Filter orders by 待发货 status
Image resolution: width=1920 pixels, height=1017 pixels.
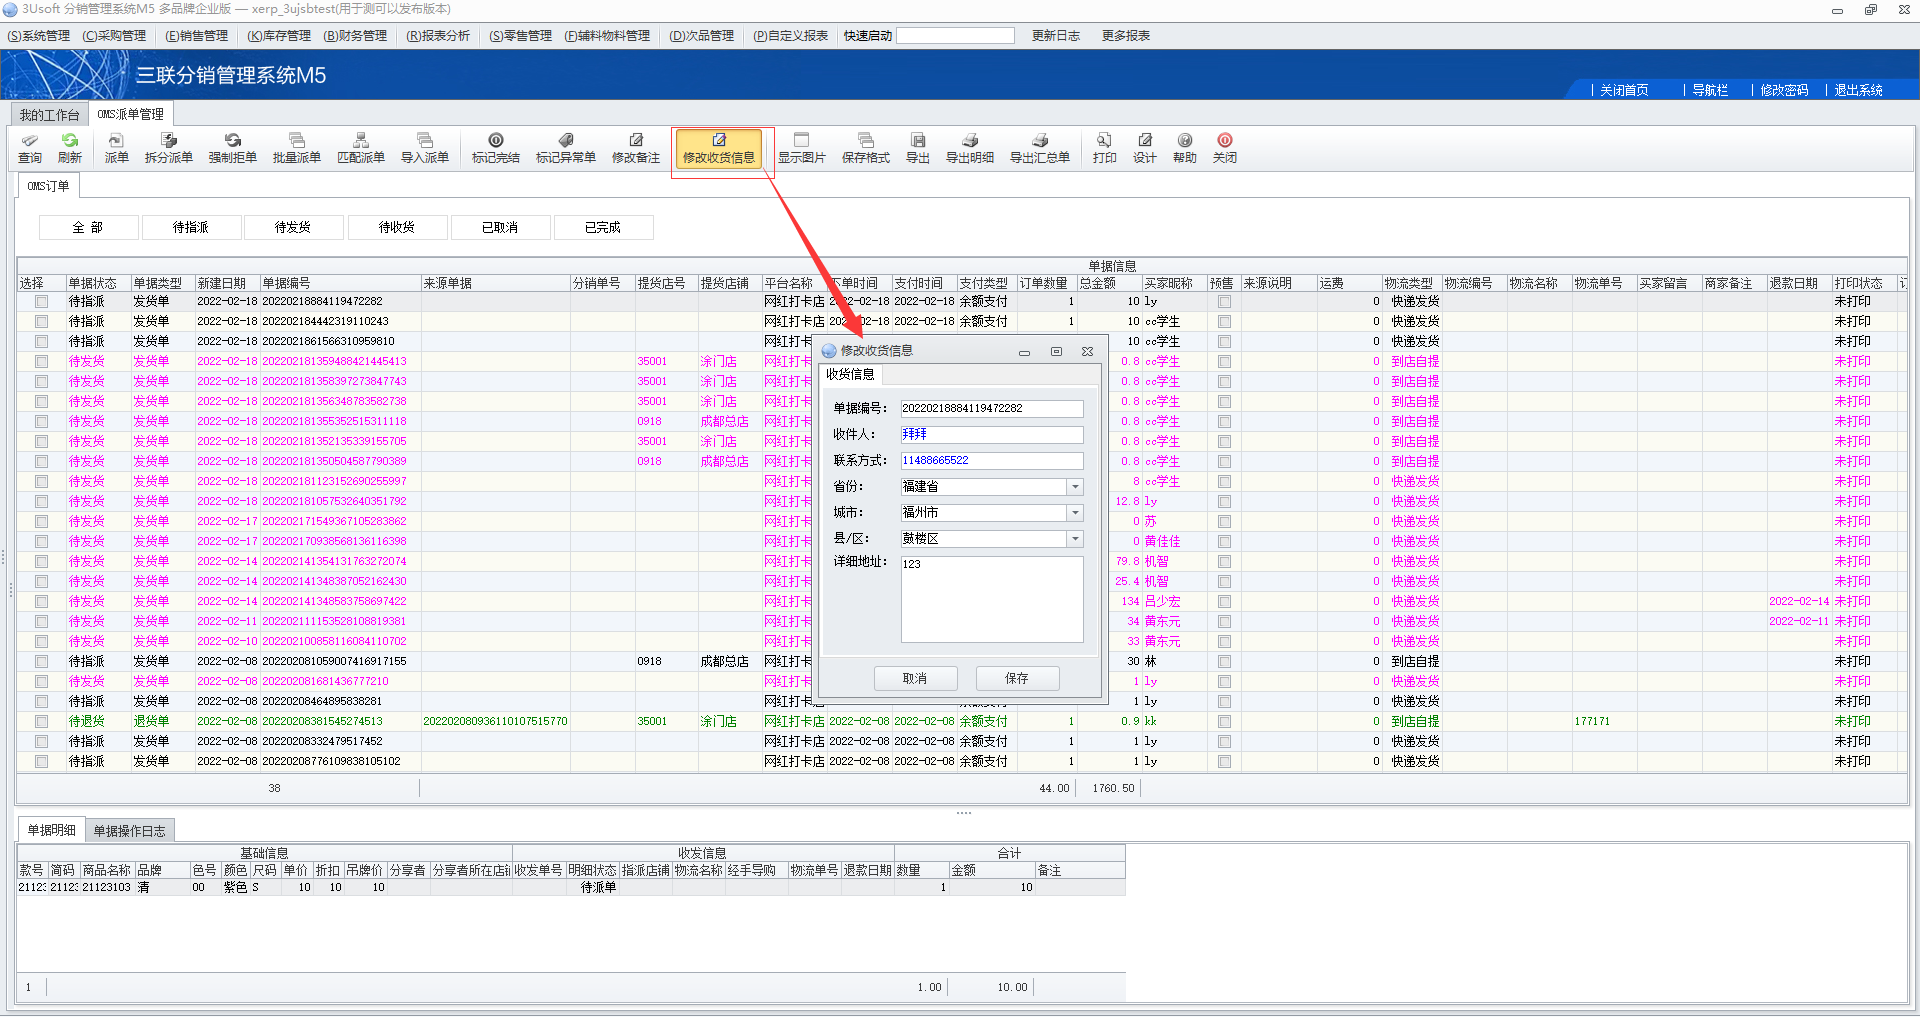(293, 228)
